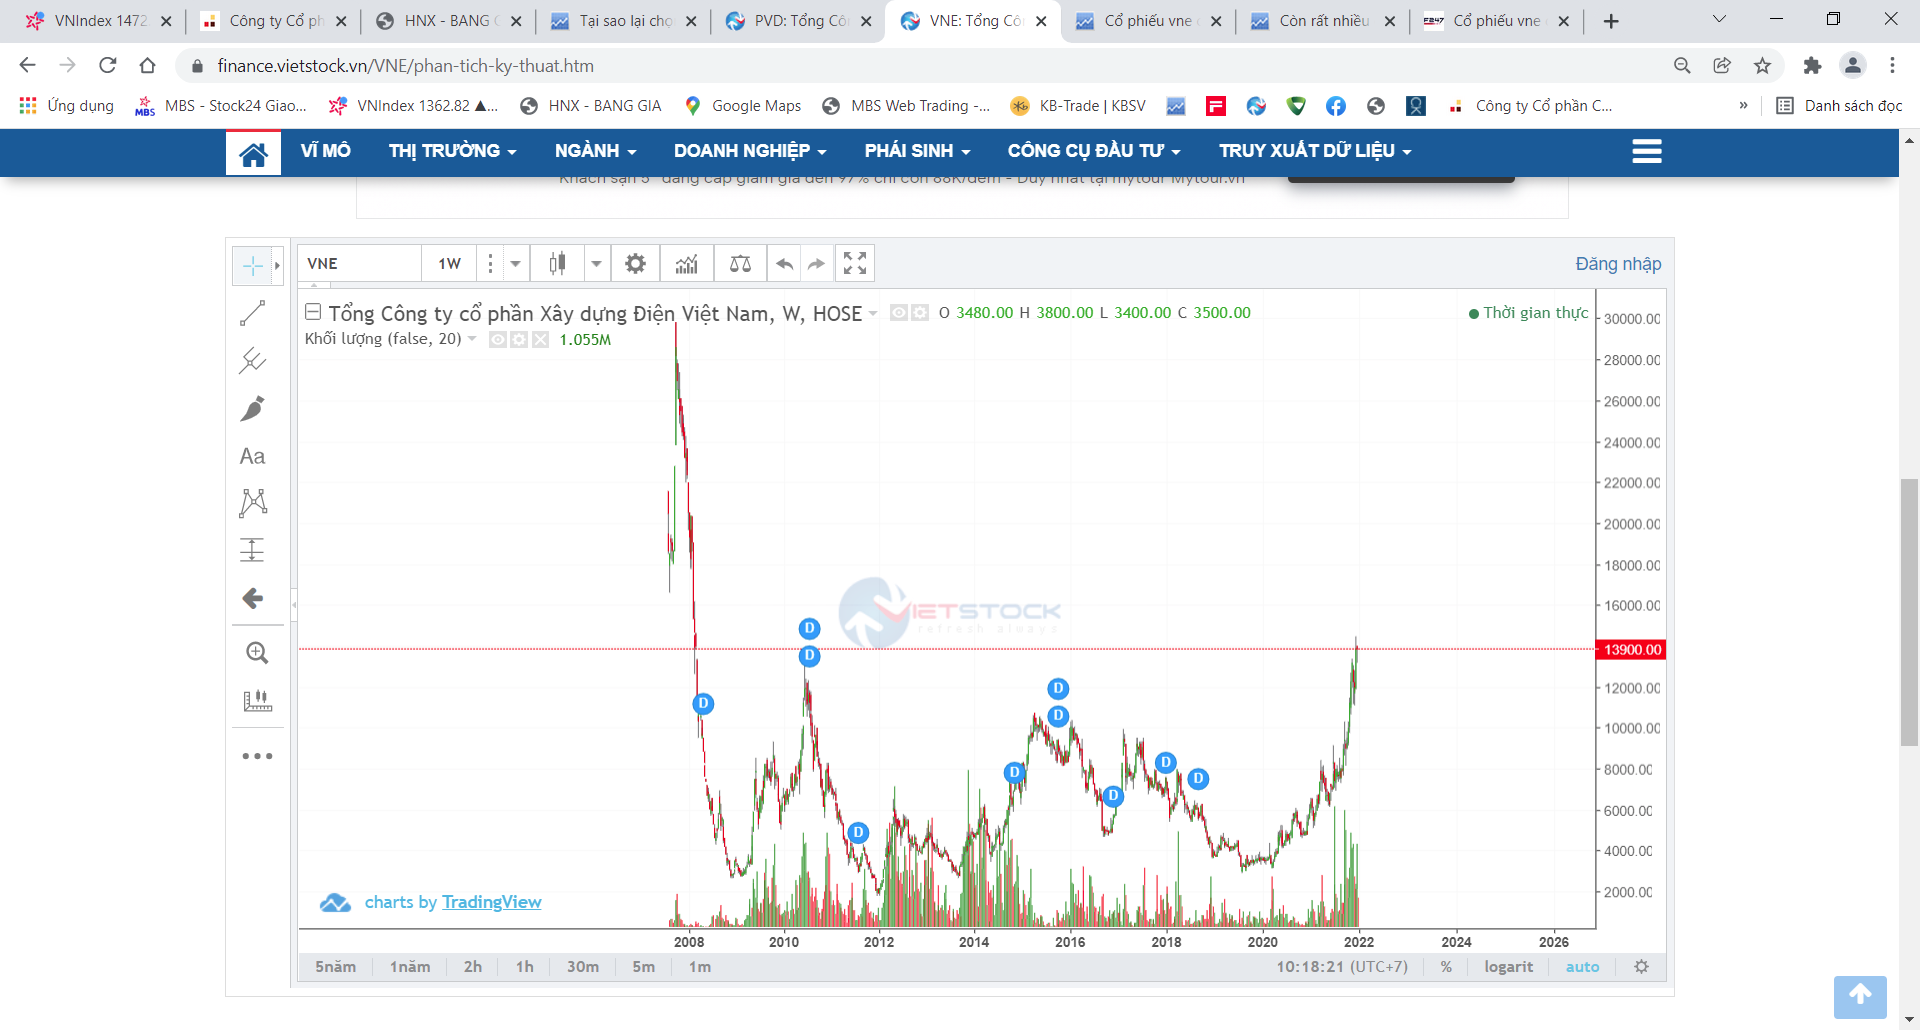Open THỊ TRƯỜNG dropdown menu
The image size is (1920, 1030).
click(x=453, y=151)
